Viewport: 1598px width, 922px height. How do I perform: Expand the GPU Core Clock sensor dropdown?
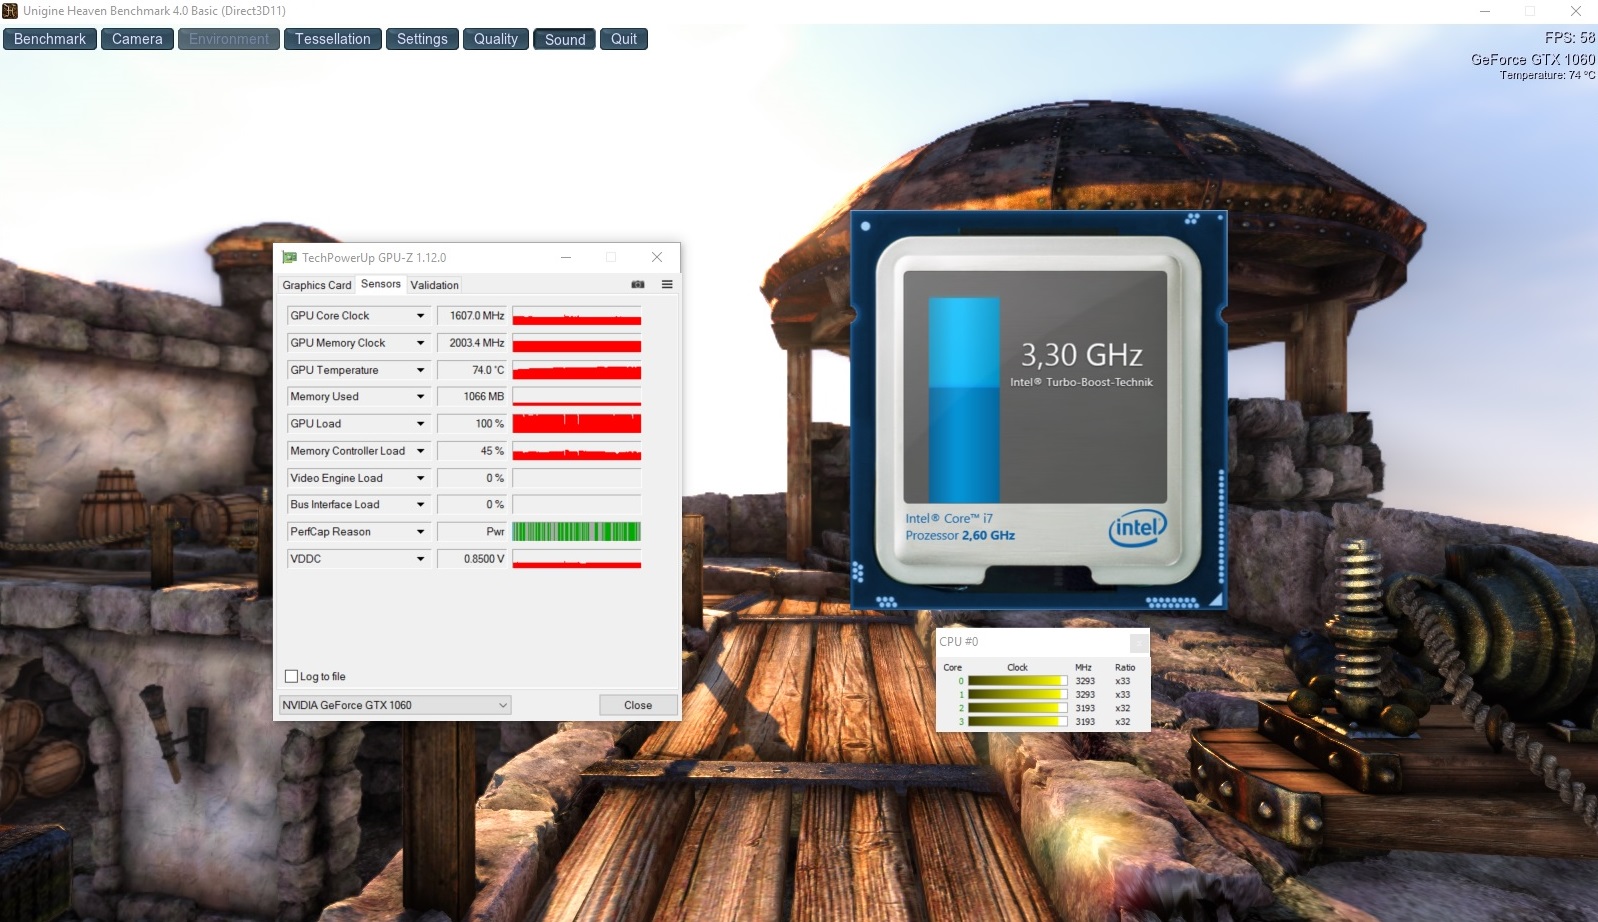tap(421, 316)
